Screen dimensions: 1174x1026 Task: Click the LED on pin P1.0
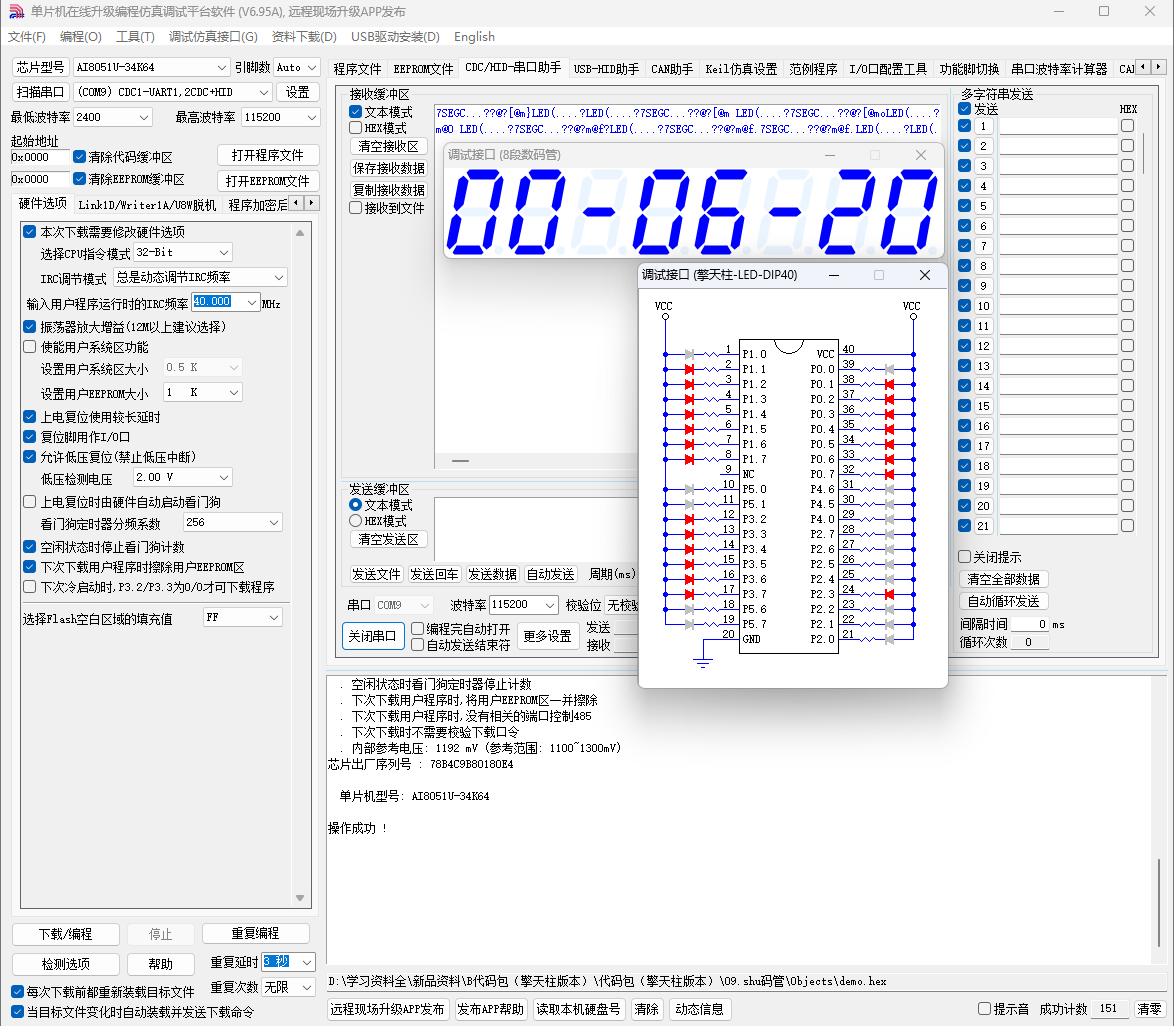click(690, 353)
